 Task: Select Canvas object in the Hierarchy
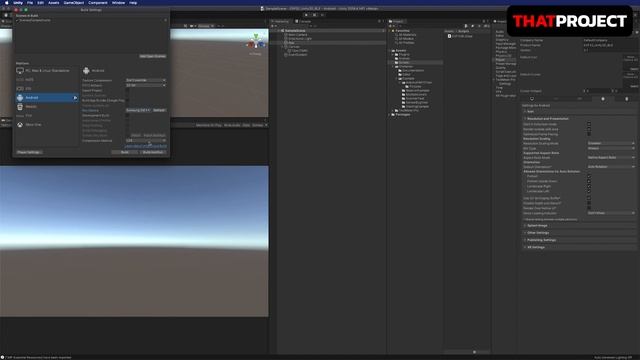[293, 47]
